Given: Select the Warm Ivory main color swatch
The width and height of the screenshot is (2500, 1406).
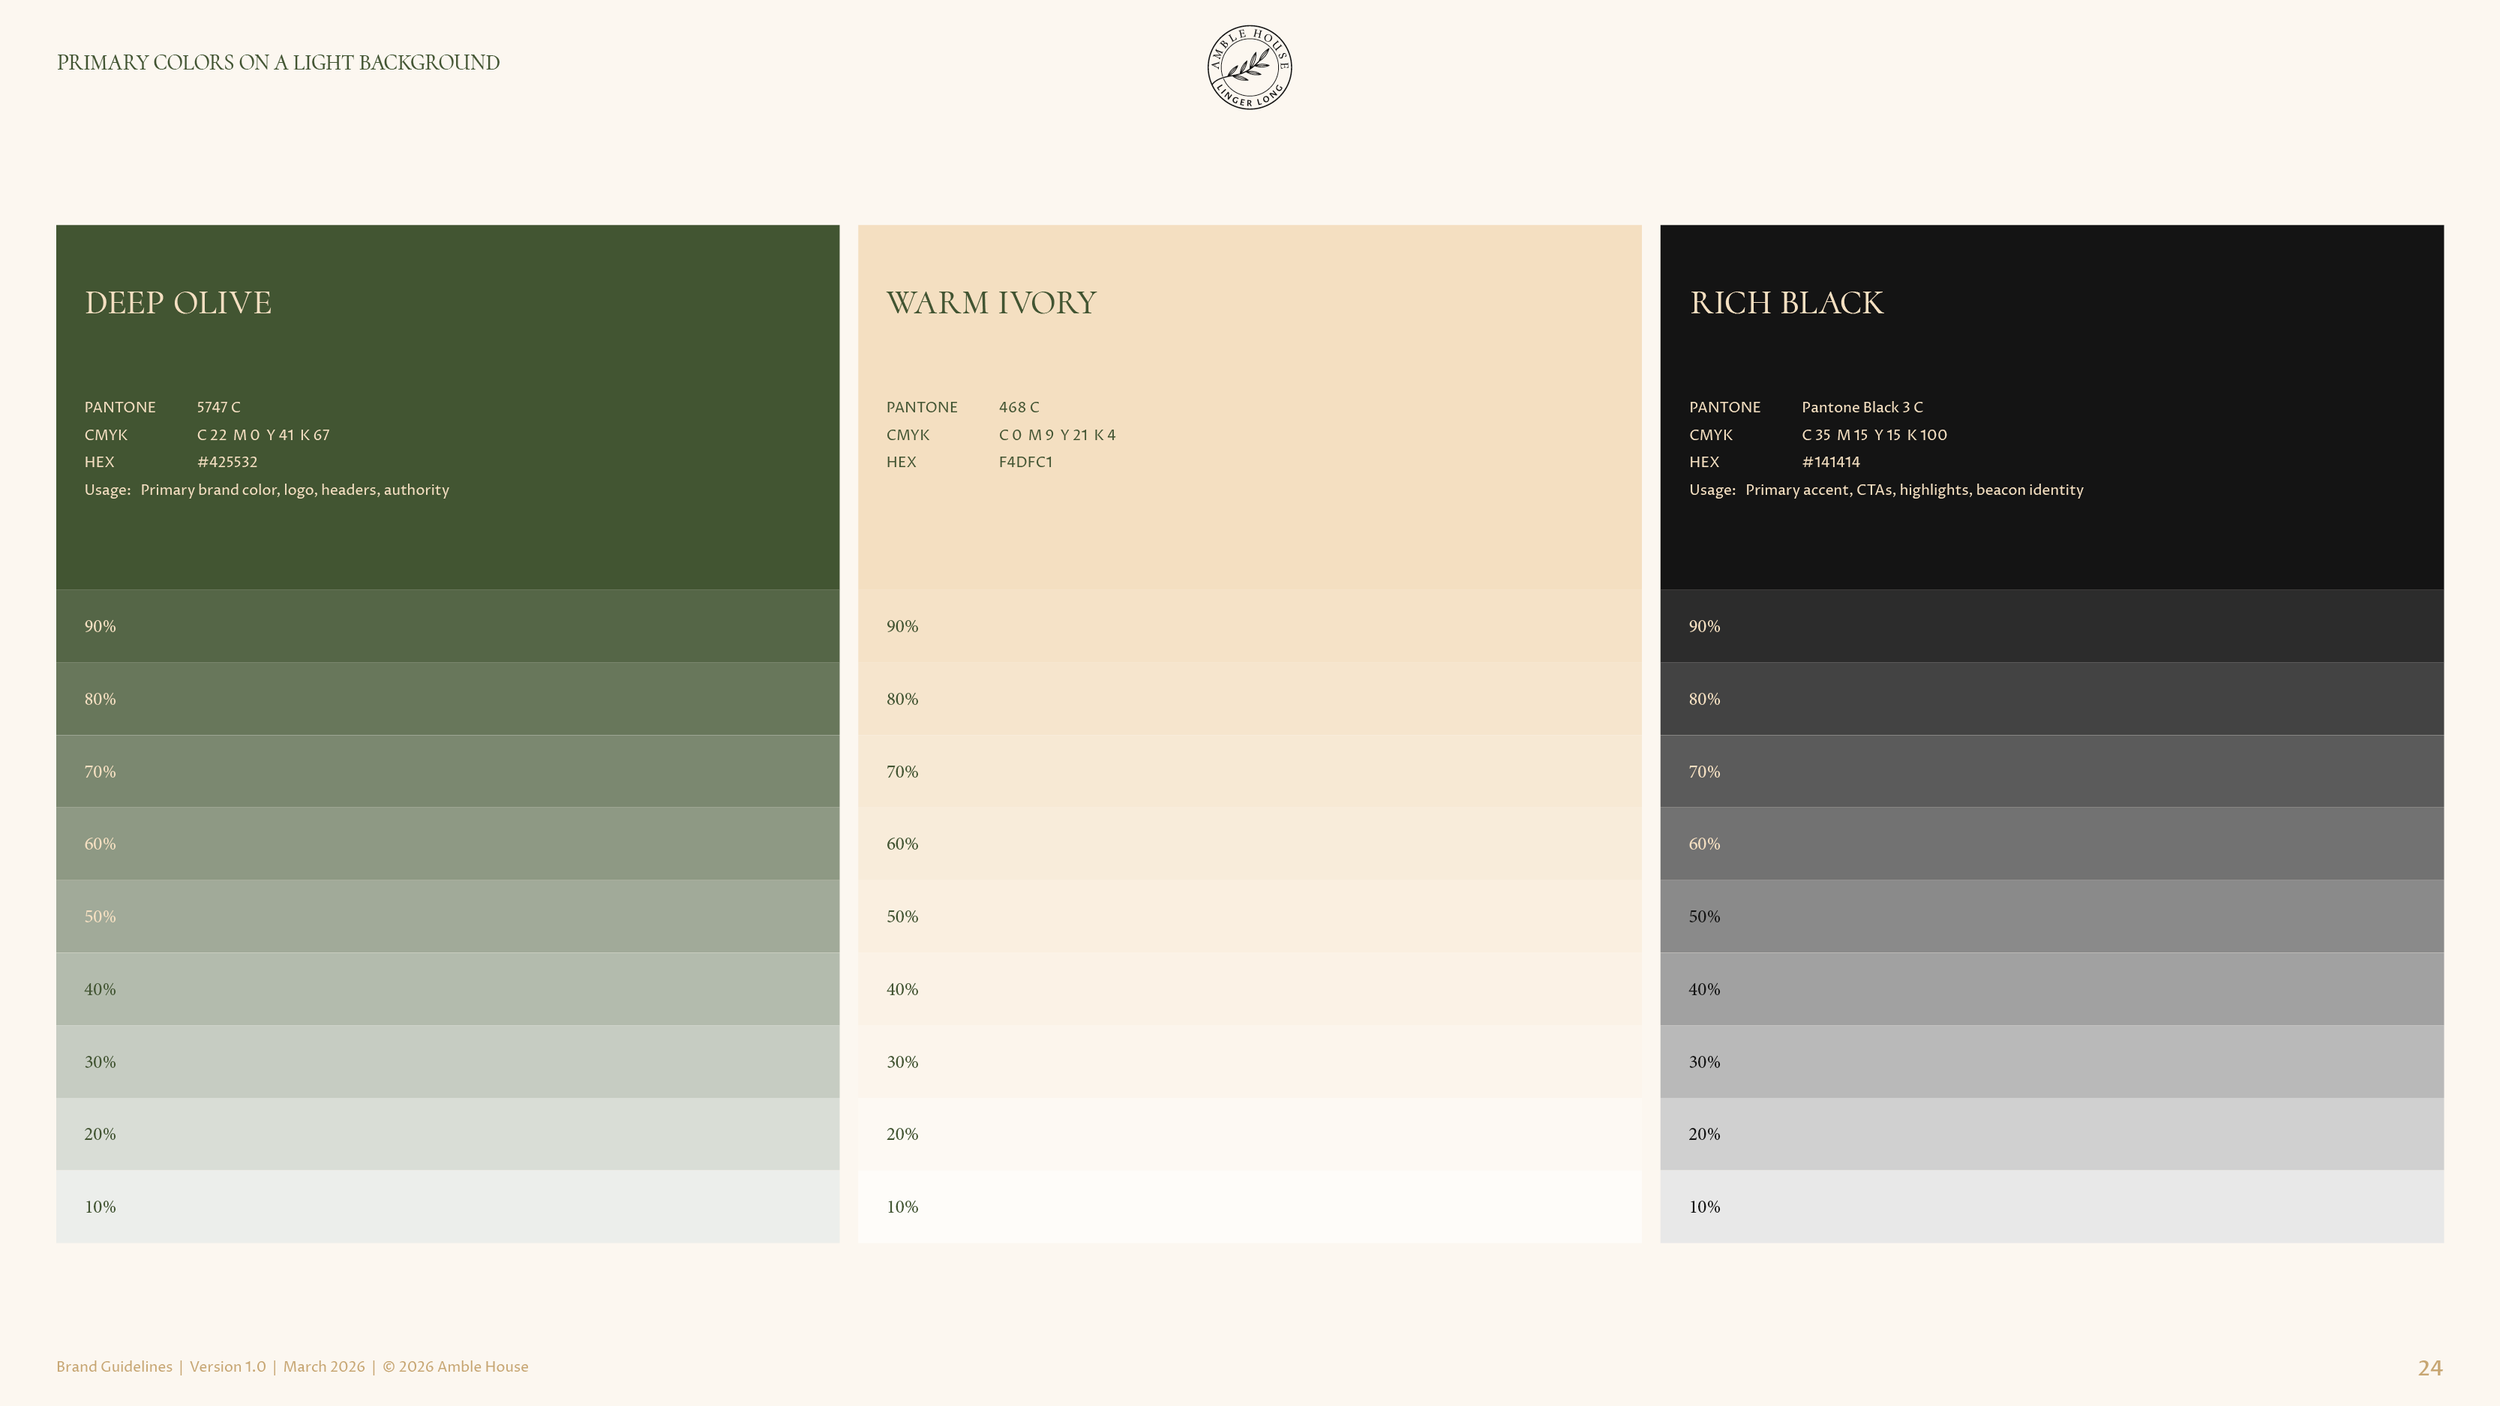Looking at the screenshot, I should (x=1250, y=407).
